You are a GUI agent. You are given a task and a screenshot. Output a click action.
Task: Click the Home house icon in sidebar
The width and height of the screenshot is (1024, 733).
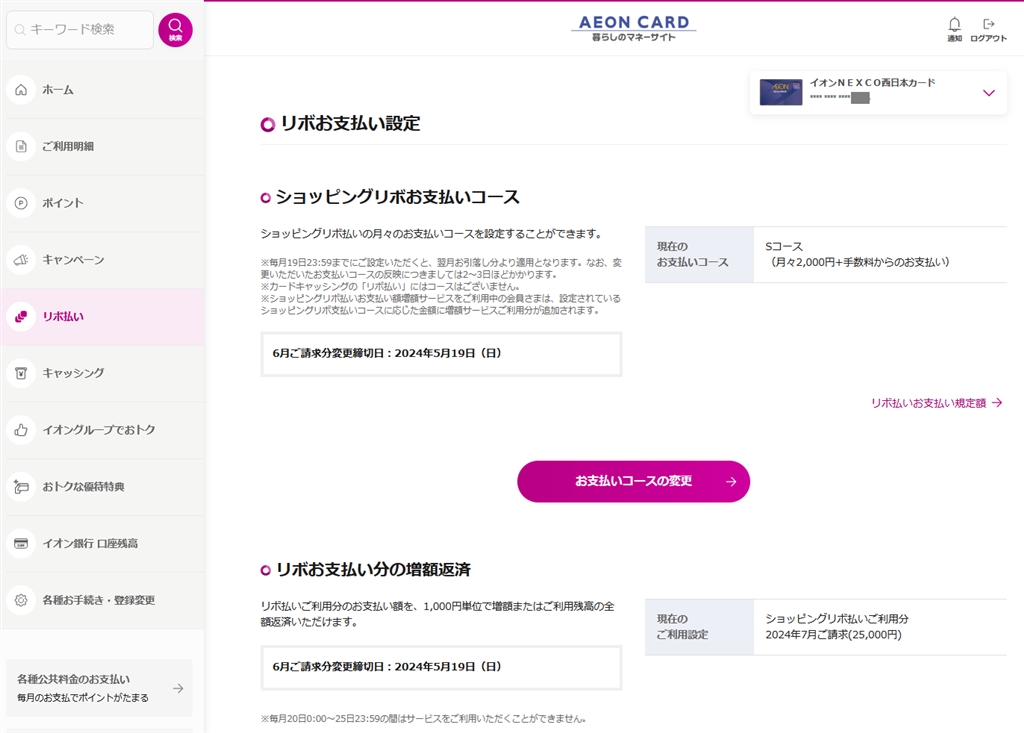pyautogui.click(x=21, y=90)
